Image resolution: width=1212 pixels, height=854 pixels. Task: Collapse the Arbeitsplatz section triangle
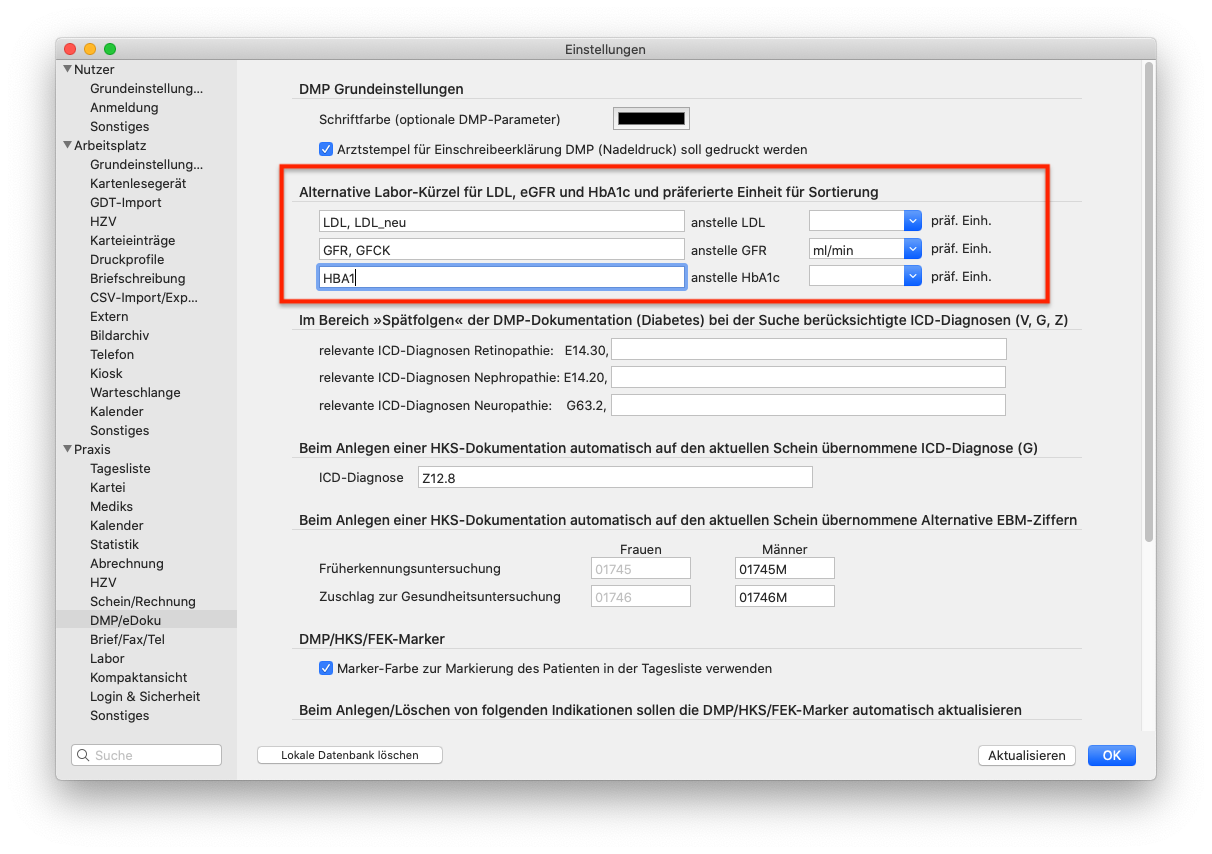click(x=67, y=146)
